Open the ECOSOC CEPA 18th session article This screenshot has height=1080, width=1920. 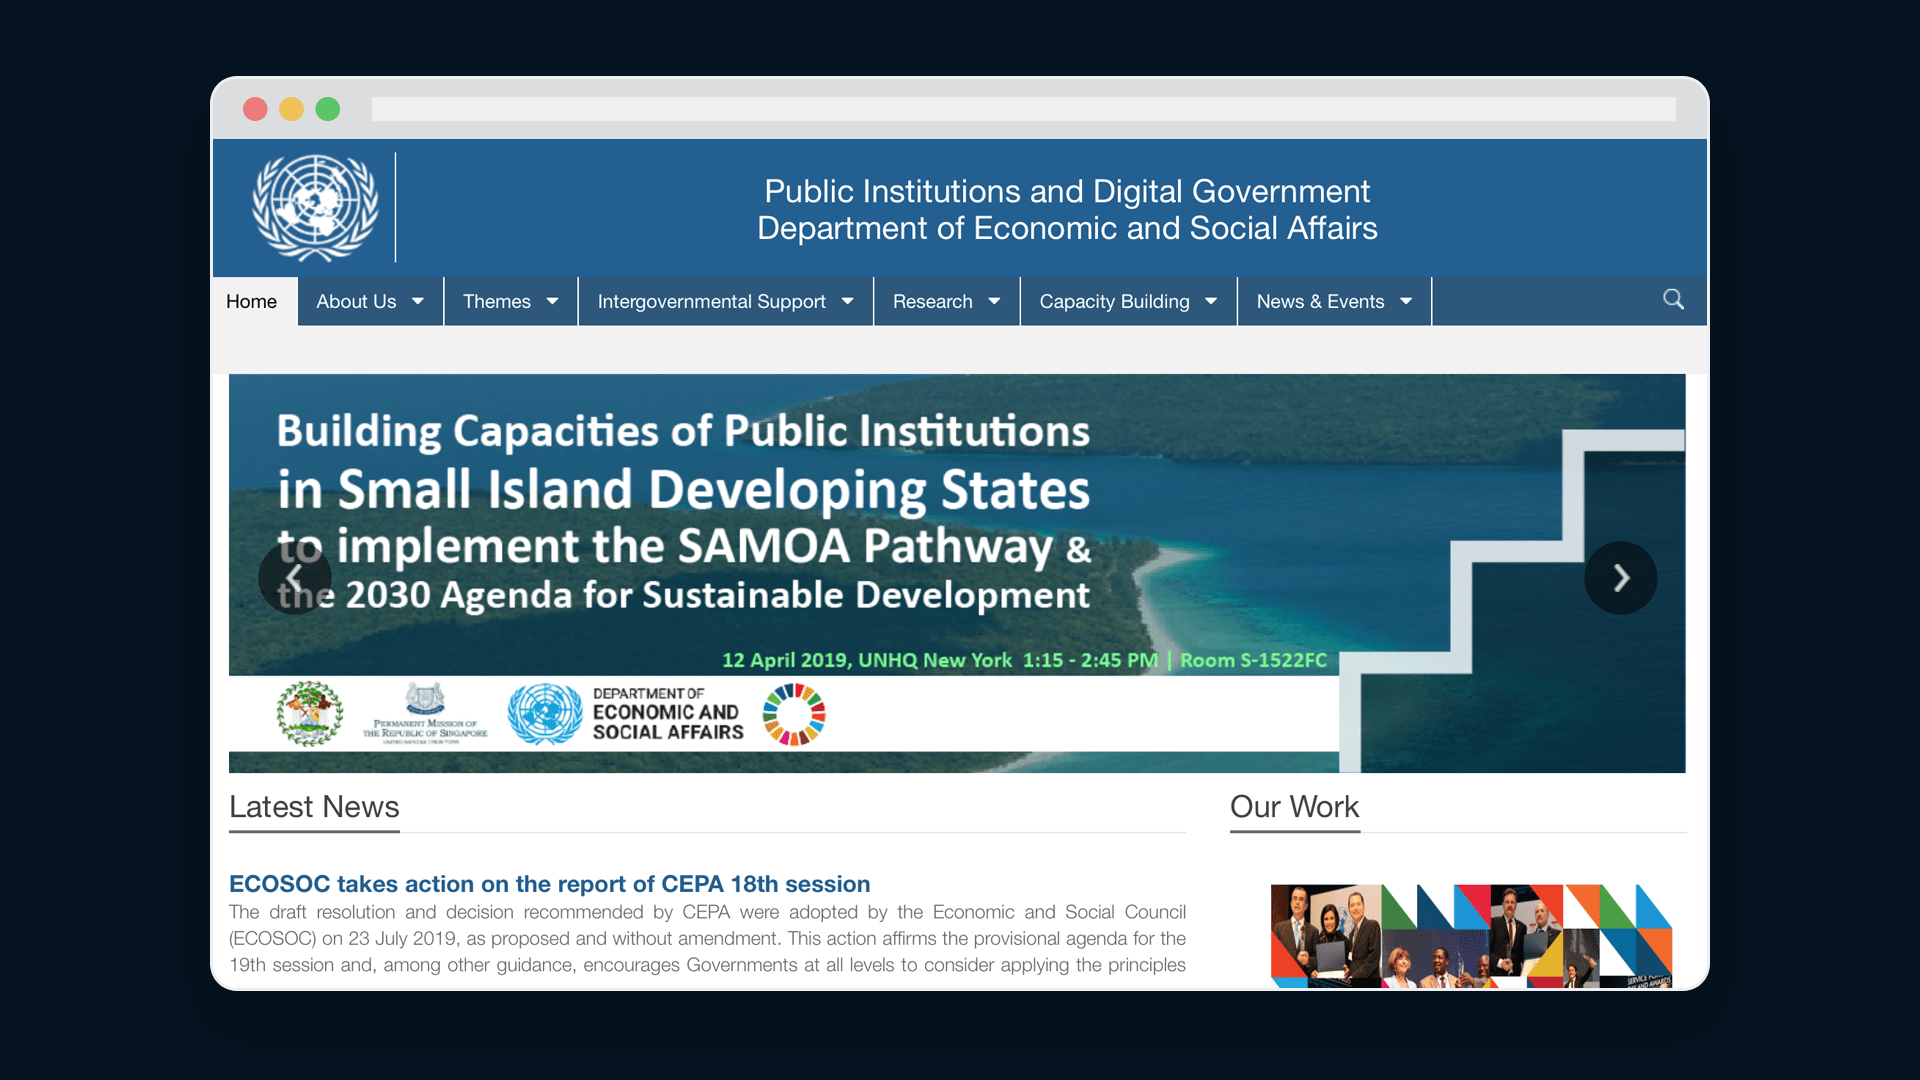tap(549, 884)
